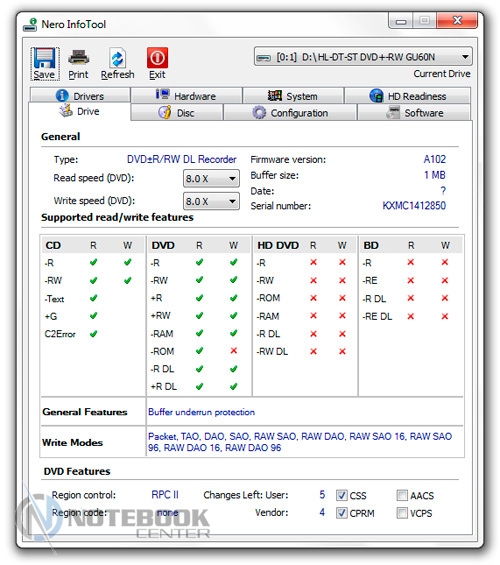Click user changes left value 5

pos(322,495)
